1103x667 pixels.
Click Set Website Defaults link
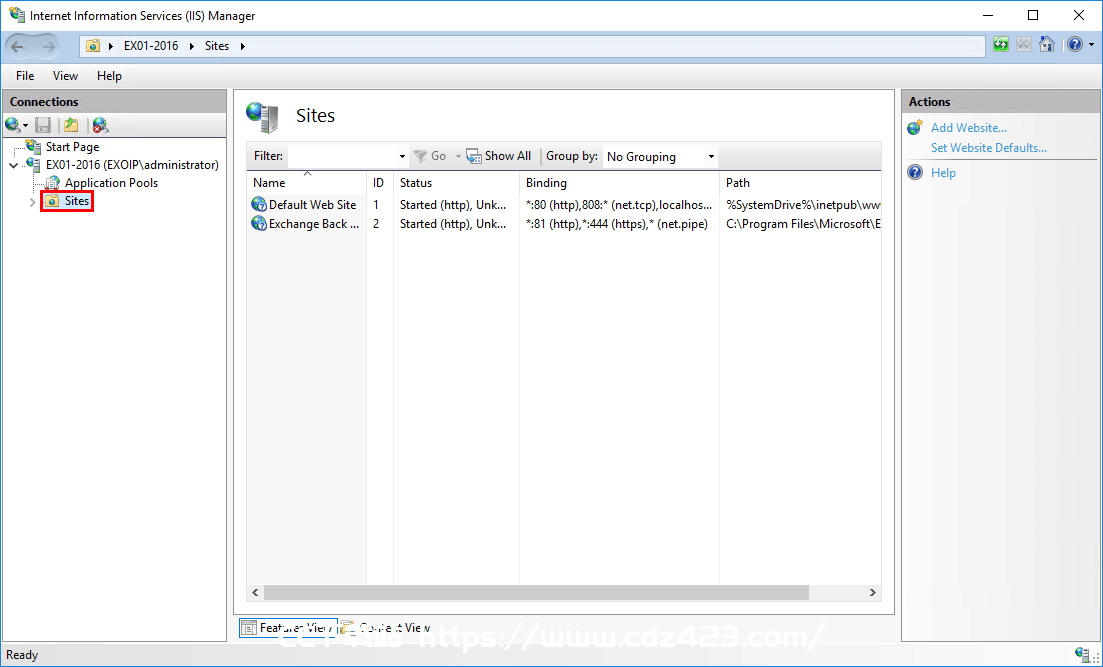(x=988, y=148)
